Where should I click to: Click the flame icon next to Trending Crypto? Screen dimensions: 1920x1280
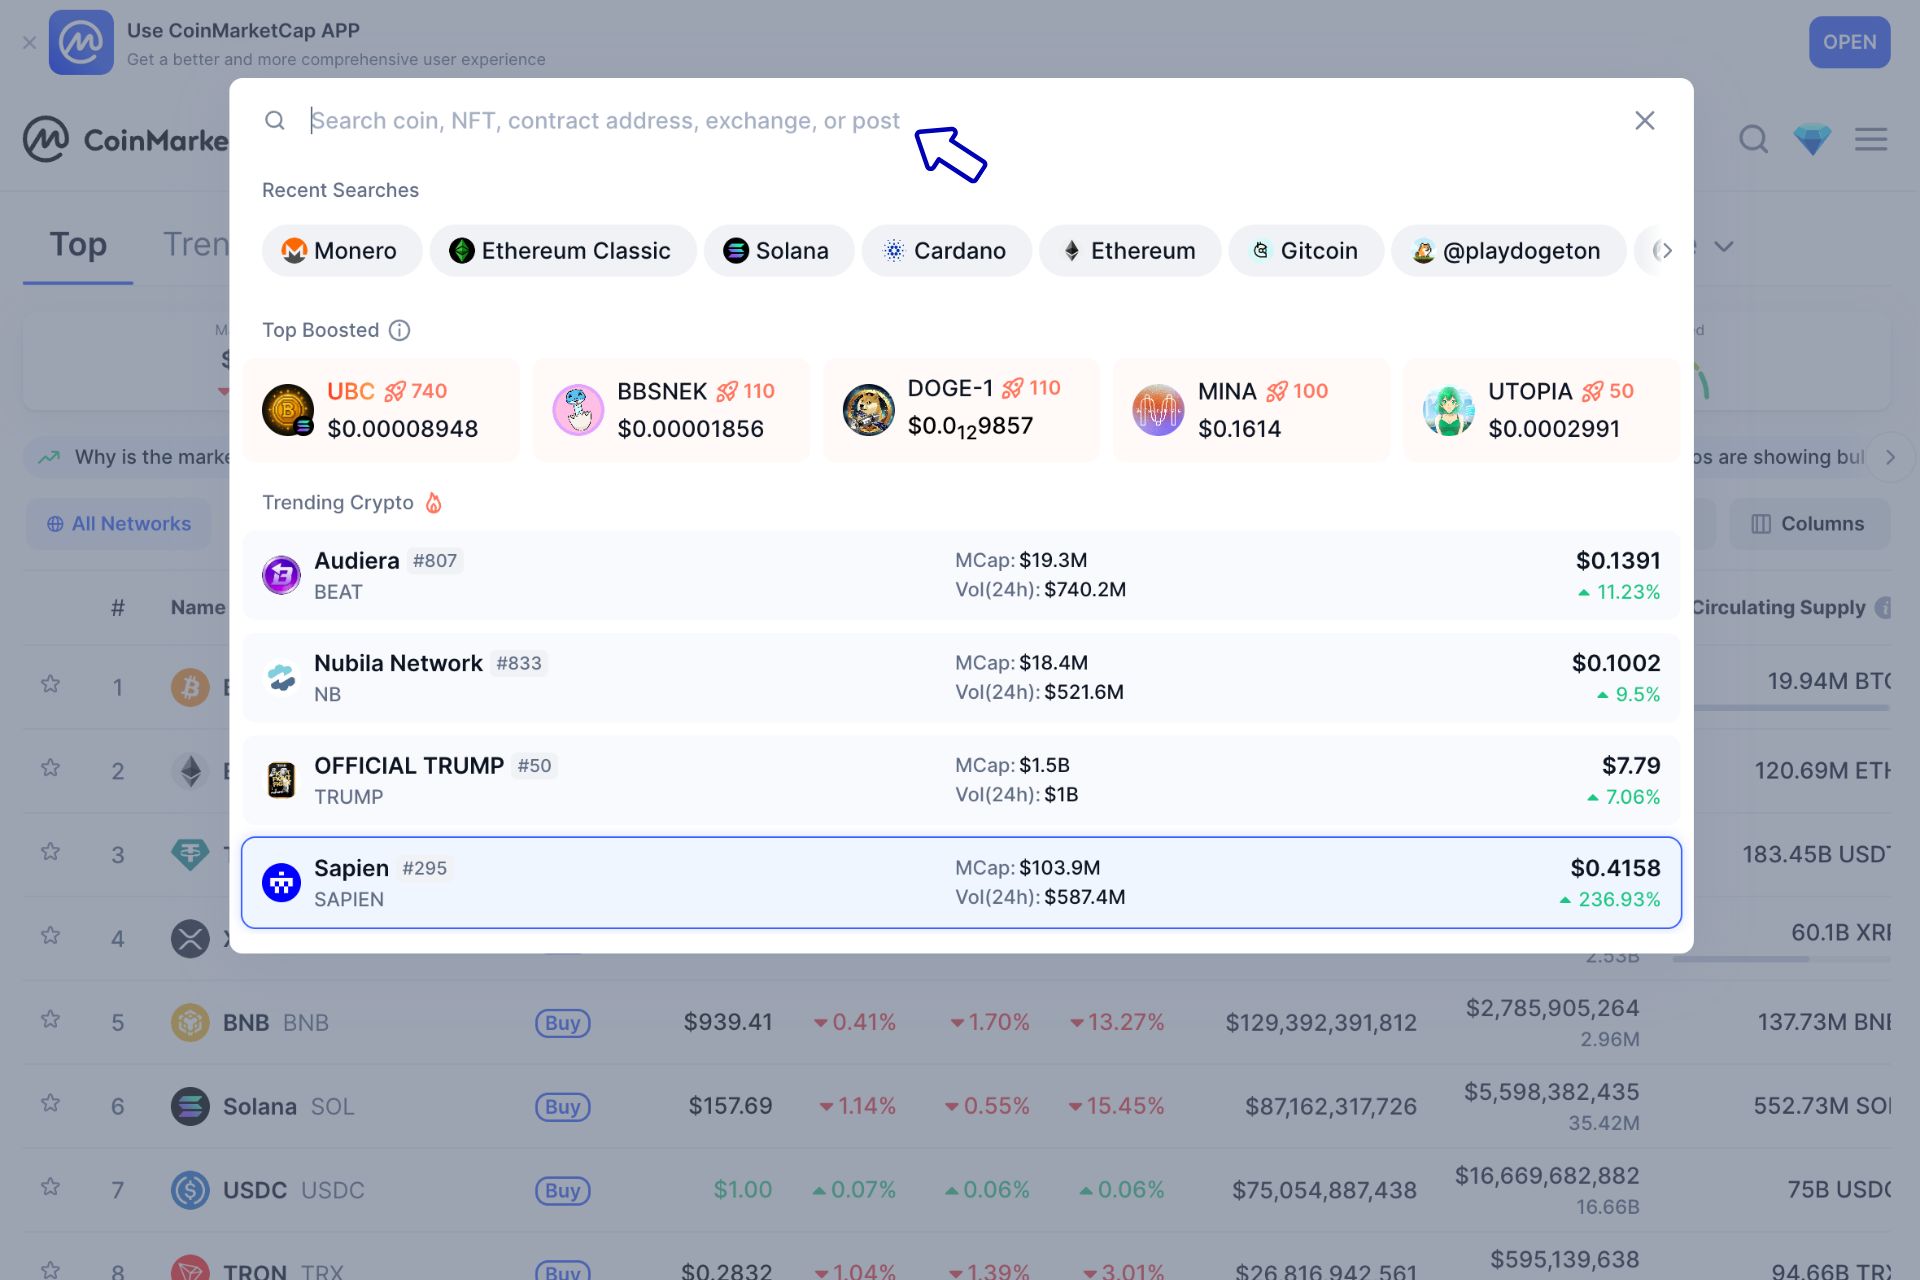click(x=434, y=503)
